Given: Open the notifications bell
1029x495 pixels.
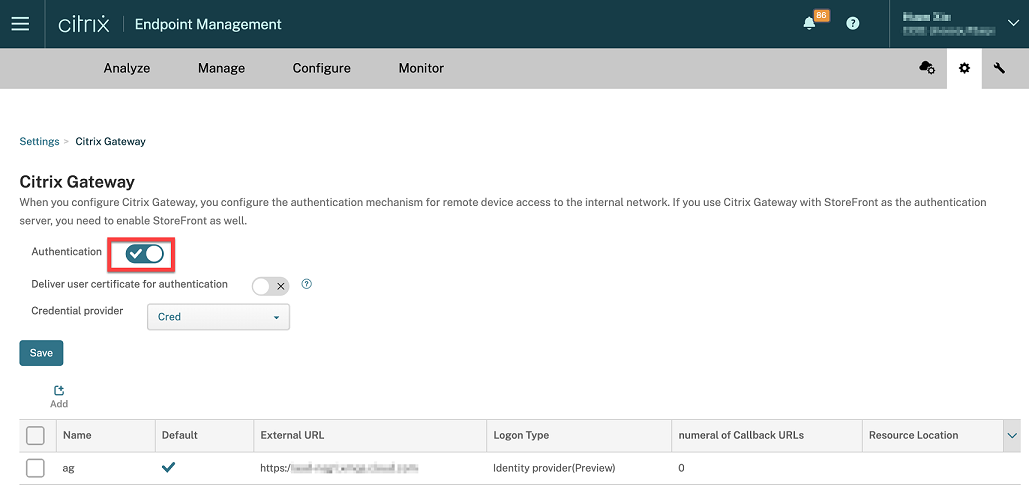Looking at the screenshot, I should [x=810, y=24].
